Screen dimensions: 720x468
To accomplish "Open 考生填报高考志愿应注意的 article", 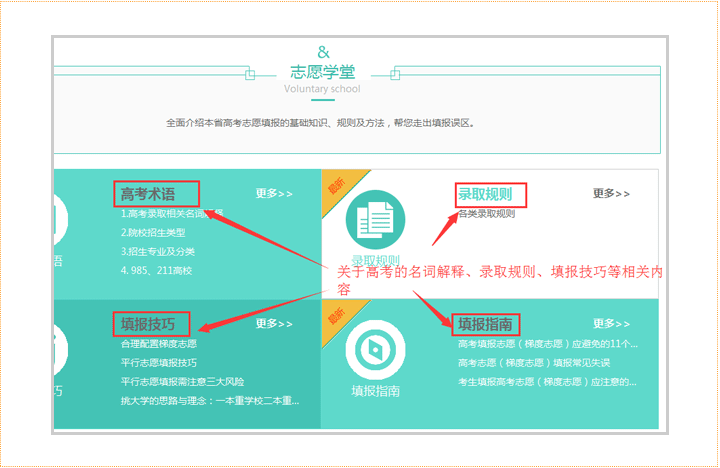I will pyautogui.click(x=547, y=382).
